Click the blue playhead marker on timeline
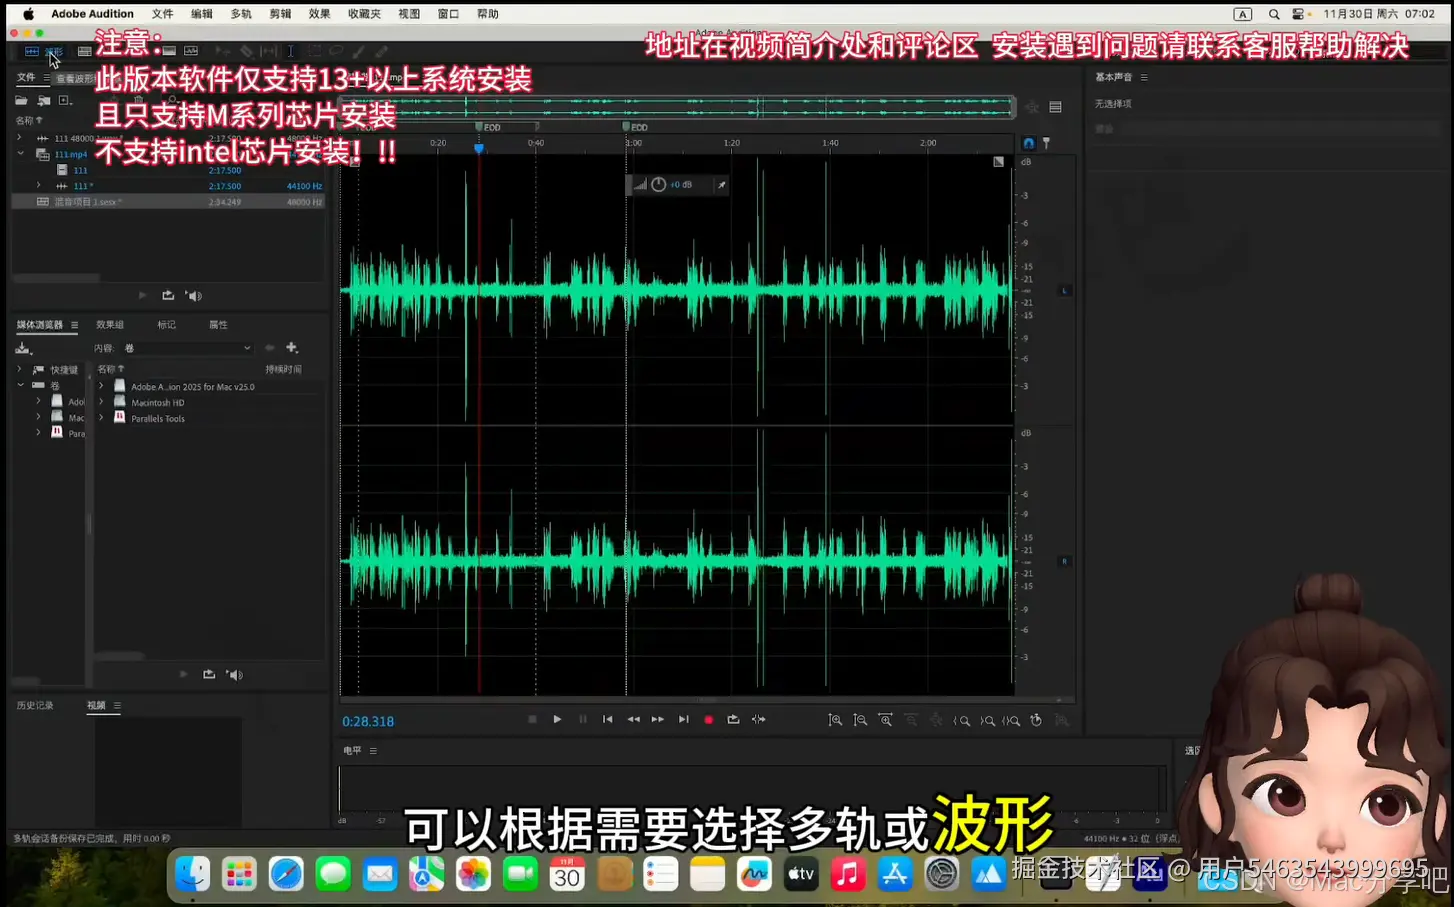 [479, 148]
